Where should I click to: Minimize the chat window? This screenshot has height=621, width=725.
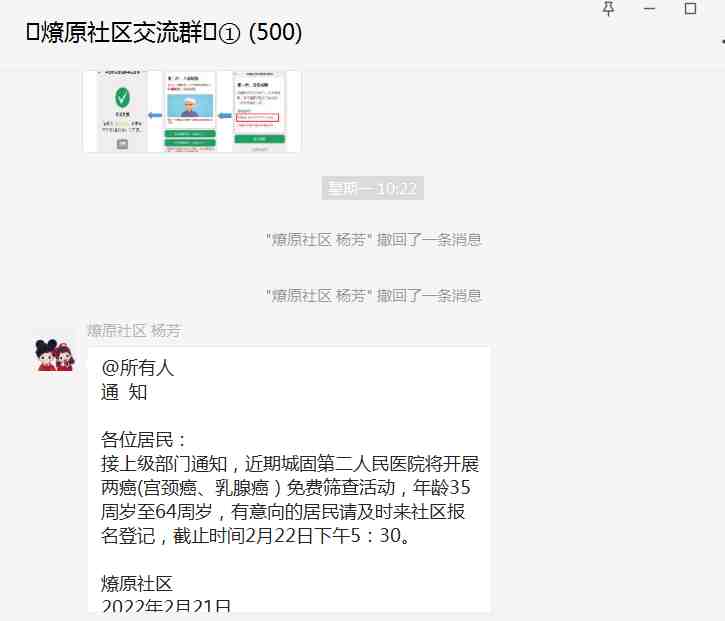(x=650, y=9)
